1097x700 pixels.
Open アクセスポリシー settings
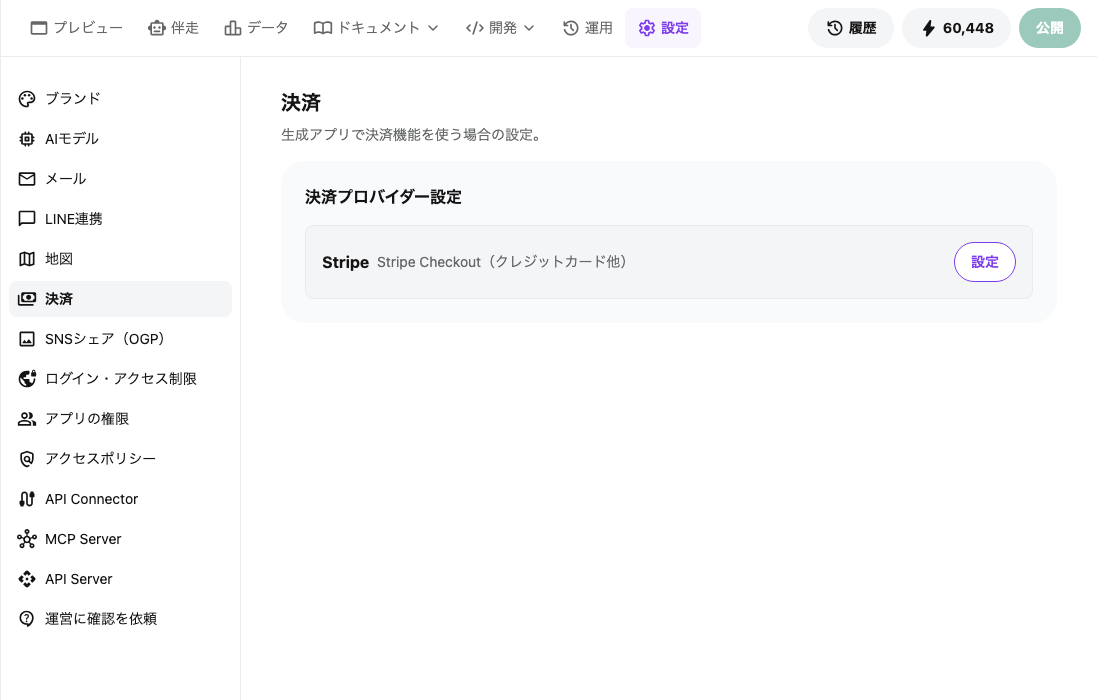coord(120,459)
